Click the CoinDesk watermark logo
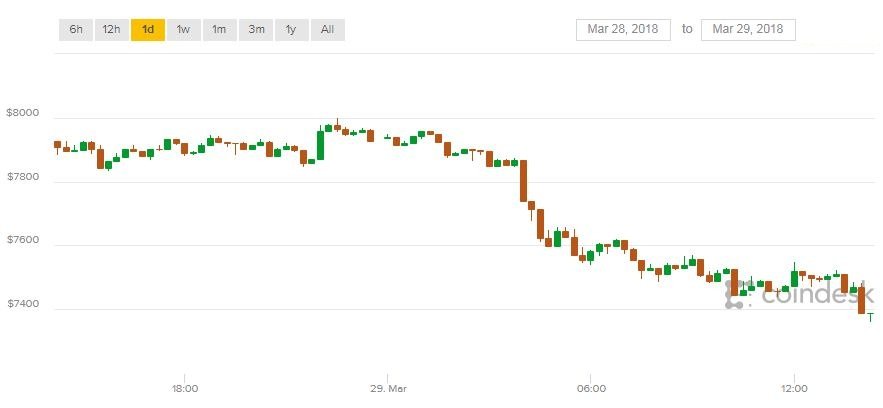This screenshot has height=408, width=883. (x=800, y=294)
